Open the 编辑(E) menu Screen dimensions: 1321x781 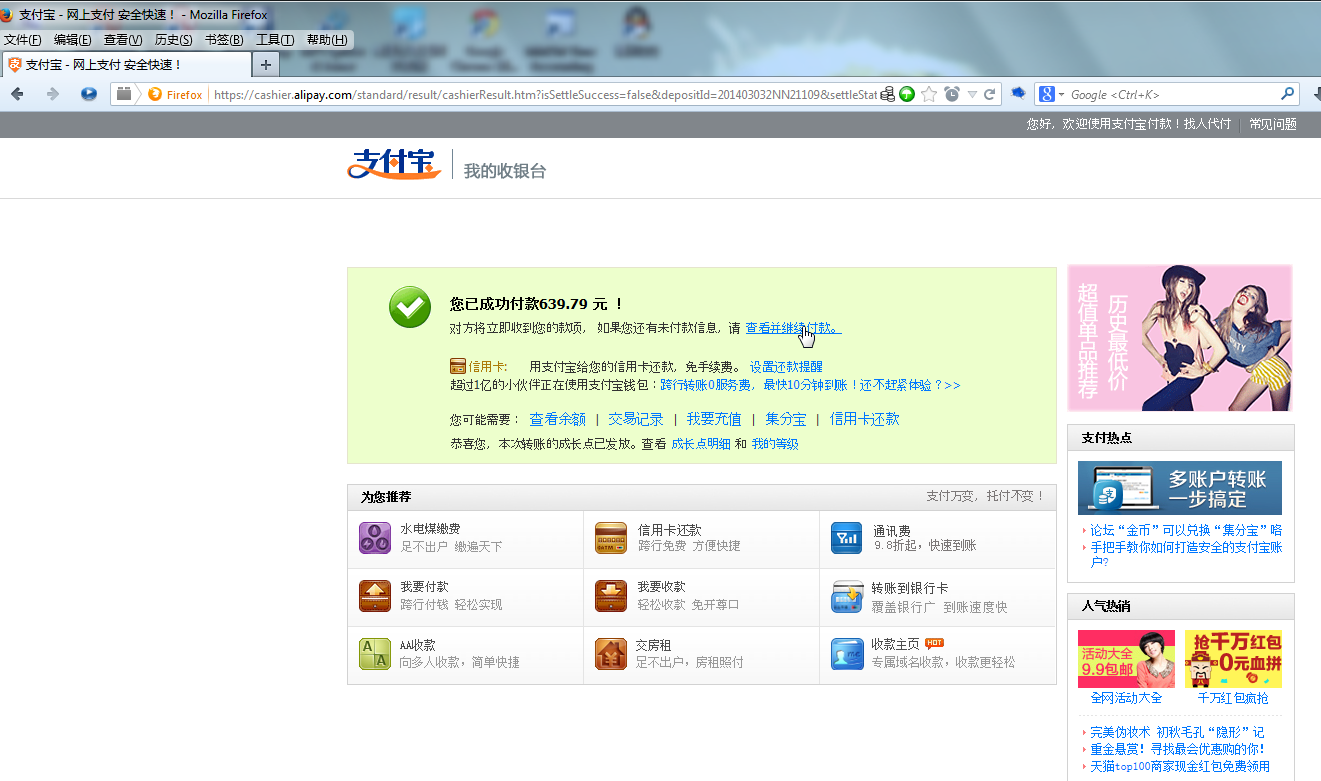pyautogui.click(x=73, y=40)
